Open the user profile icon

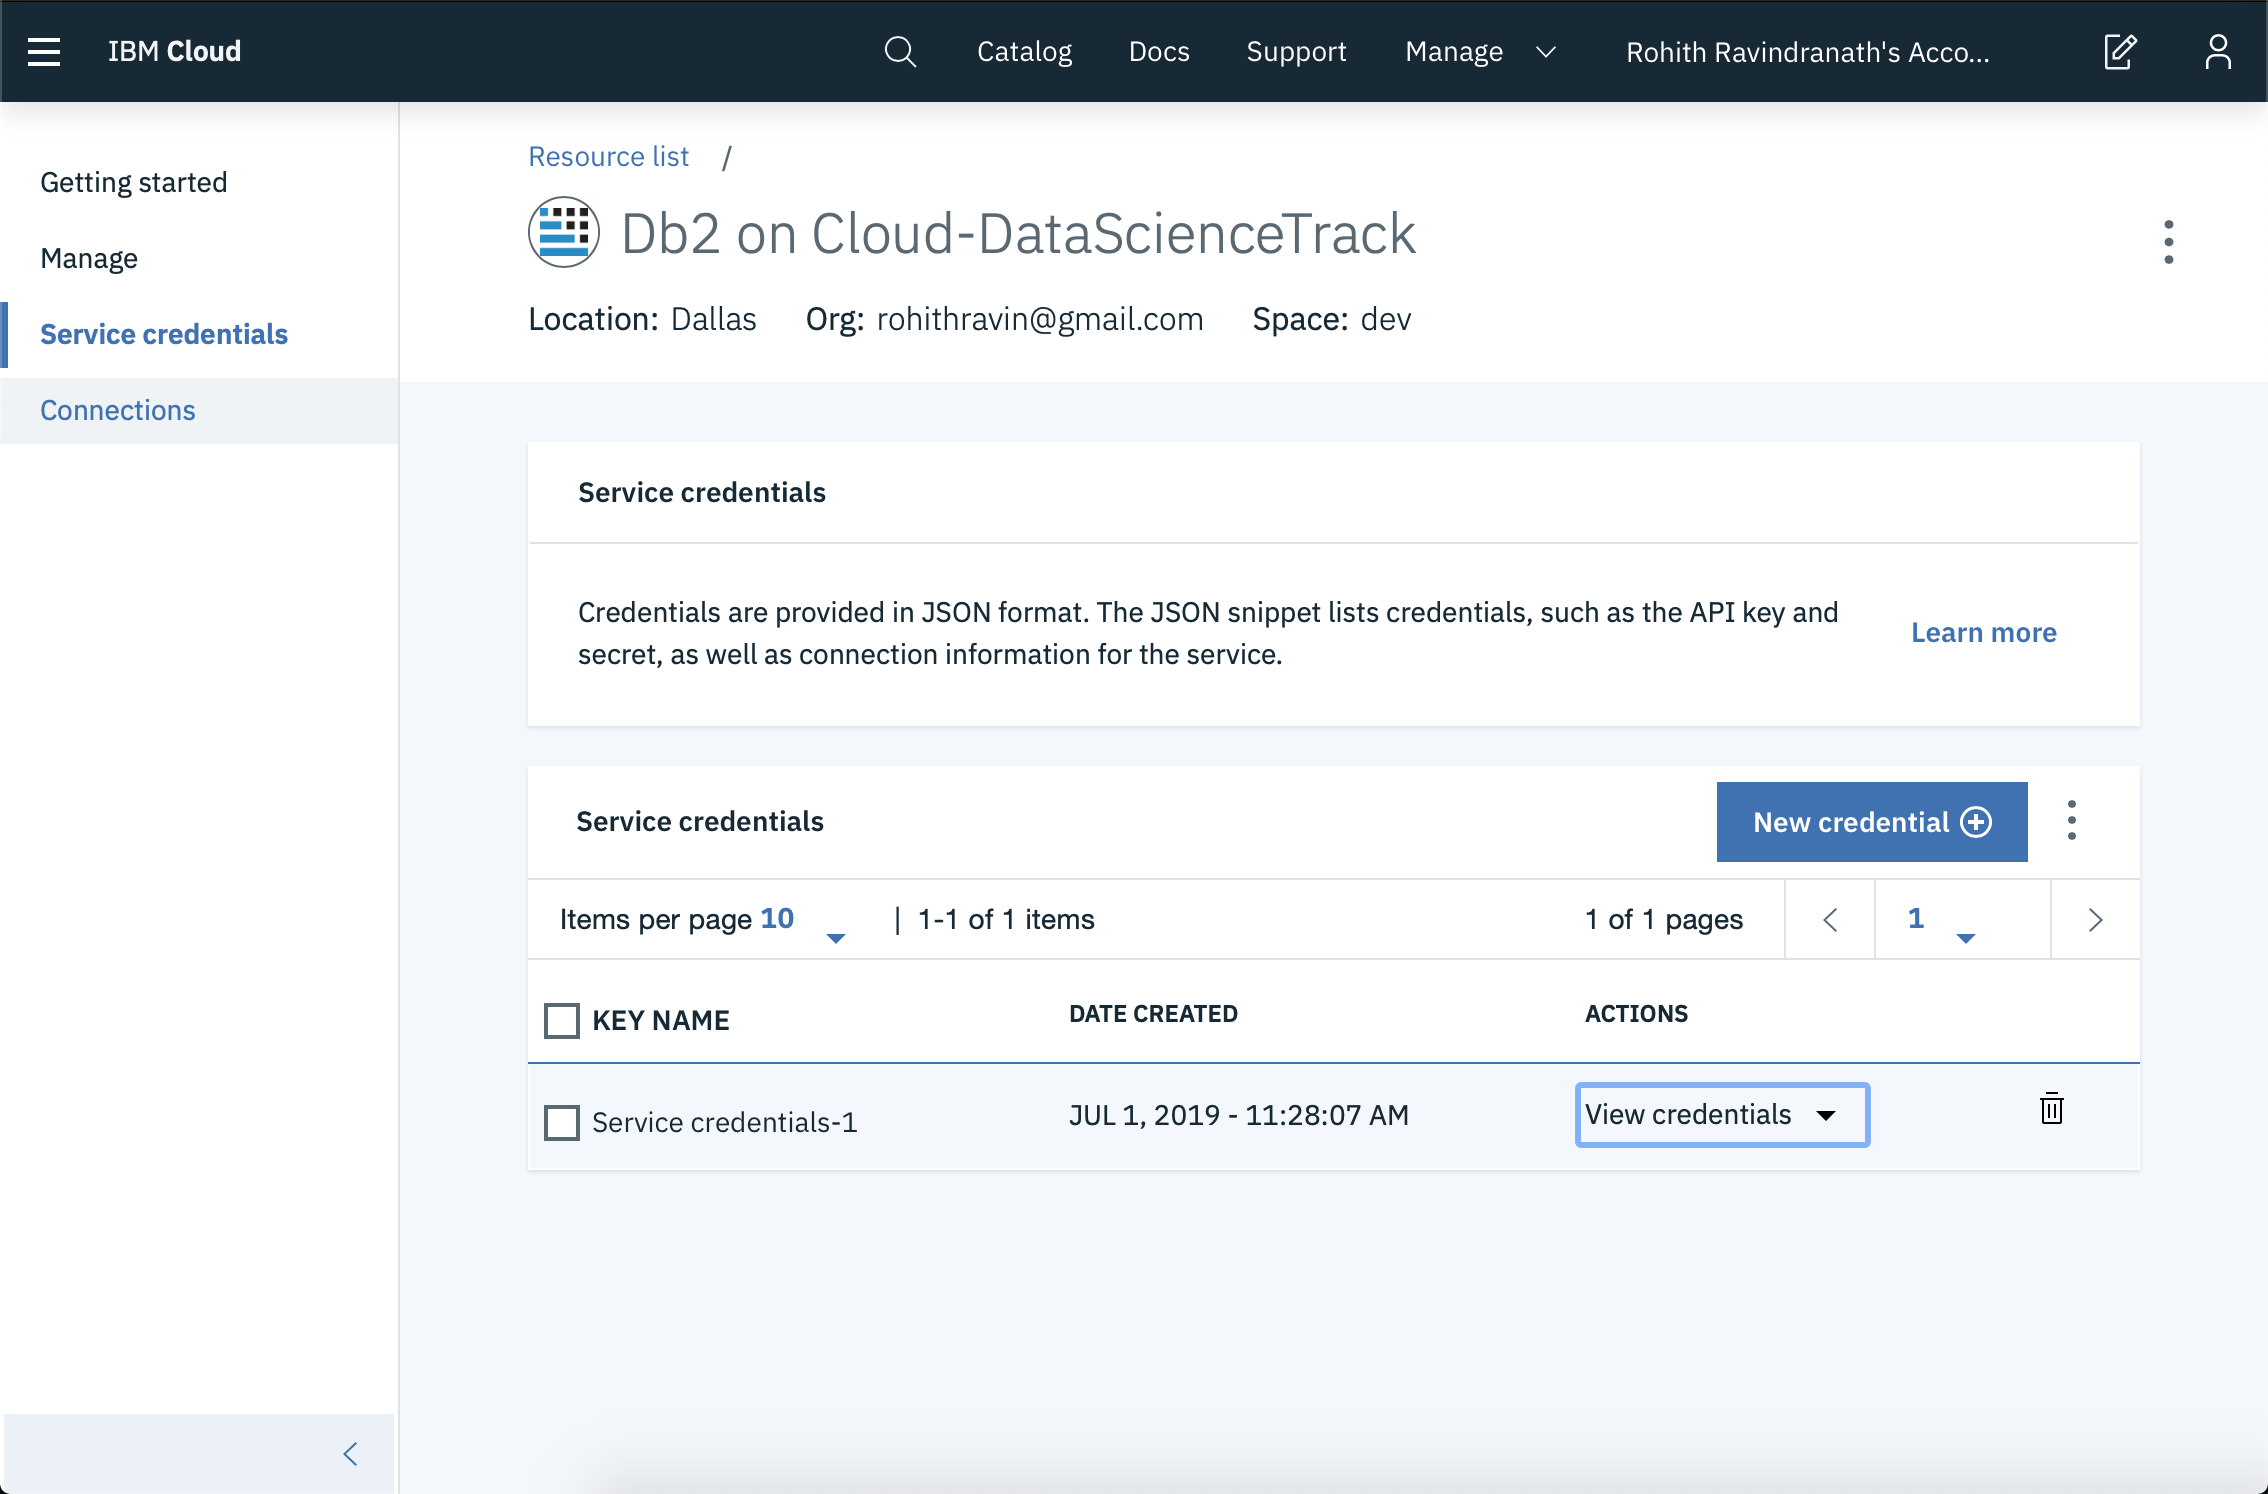pos(2218,51)
